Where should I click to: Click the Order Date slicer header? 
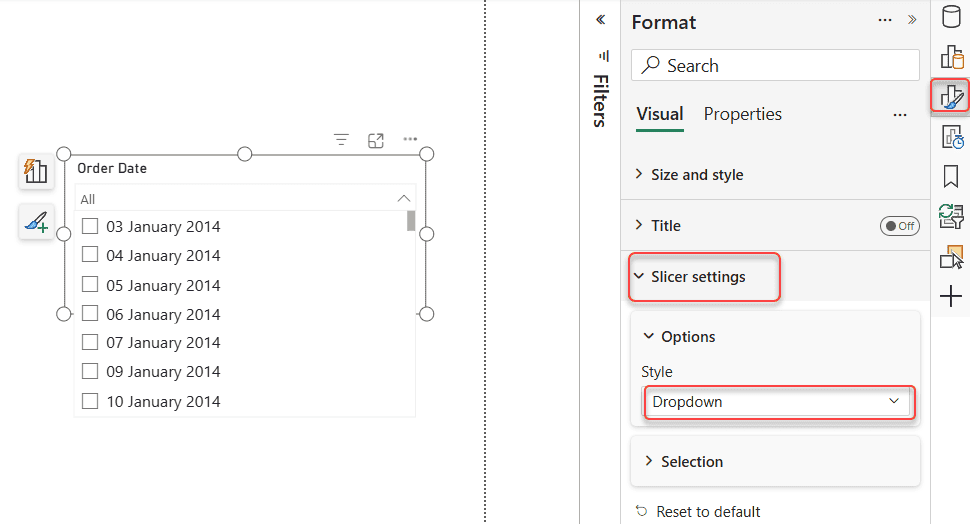click(112, 168)
